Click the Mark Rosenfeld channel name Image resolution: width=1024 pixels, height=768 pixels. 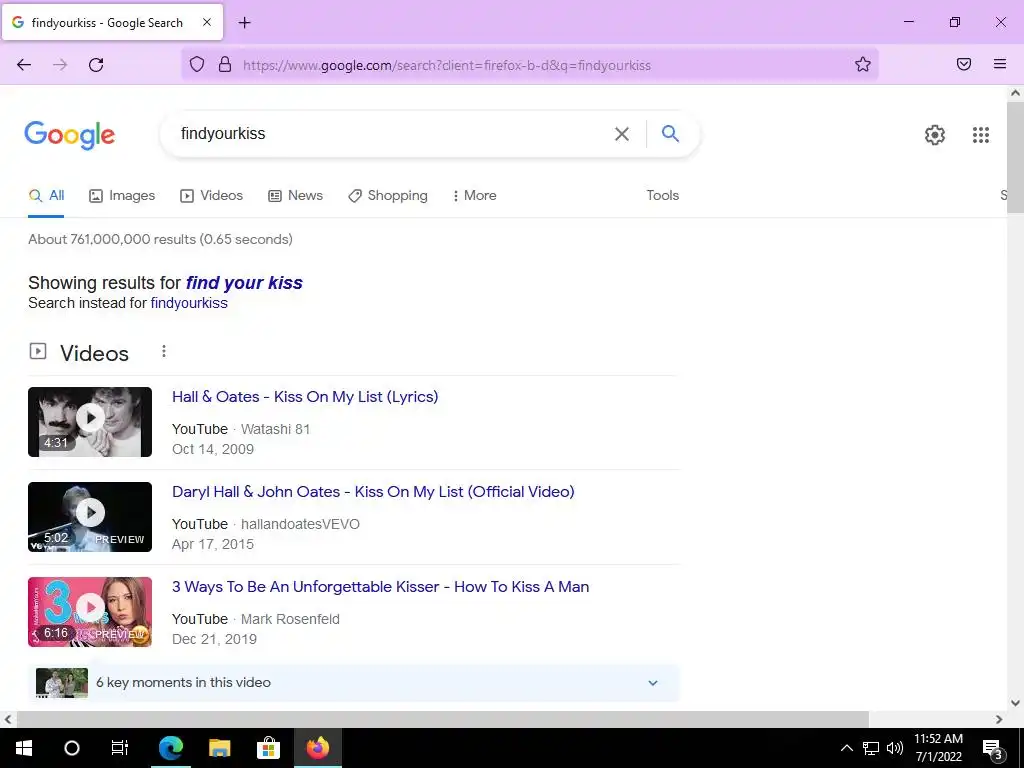291,619
